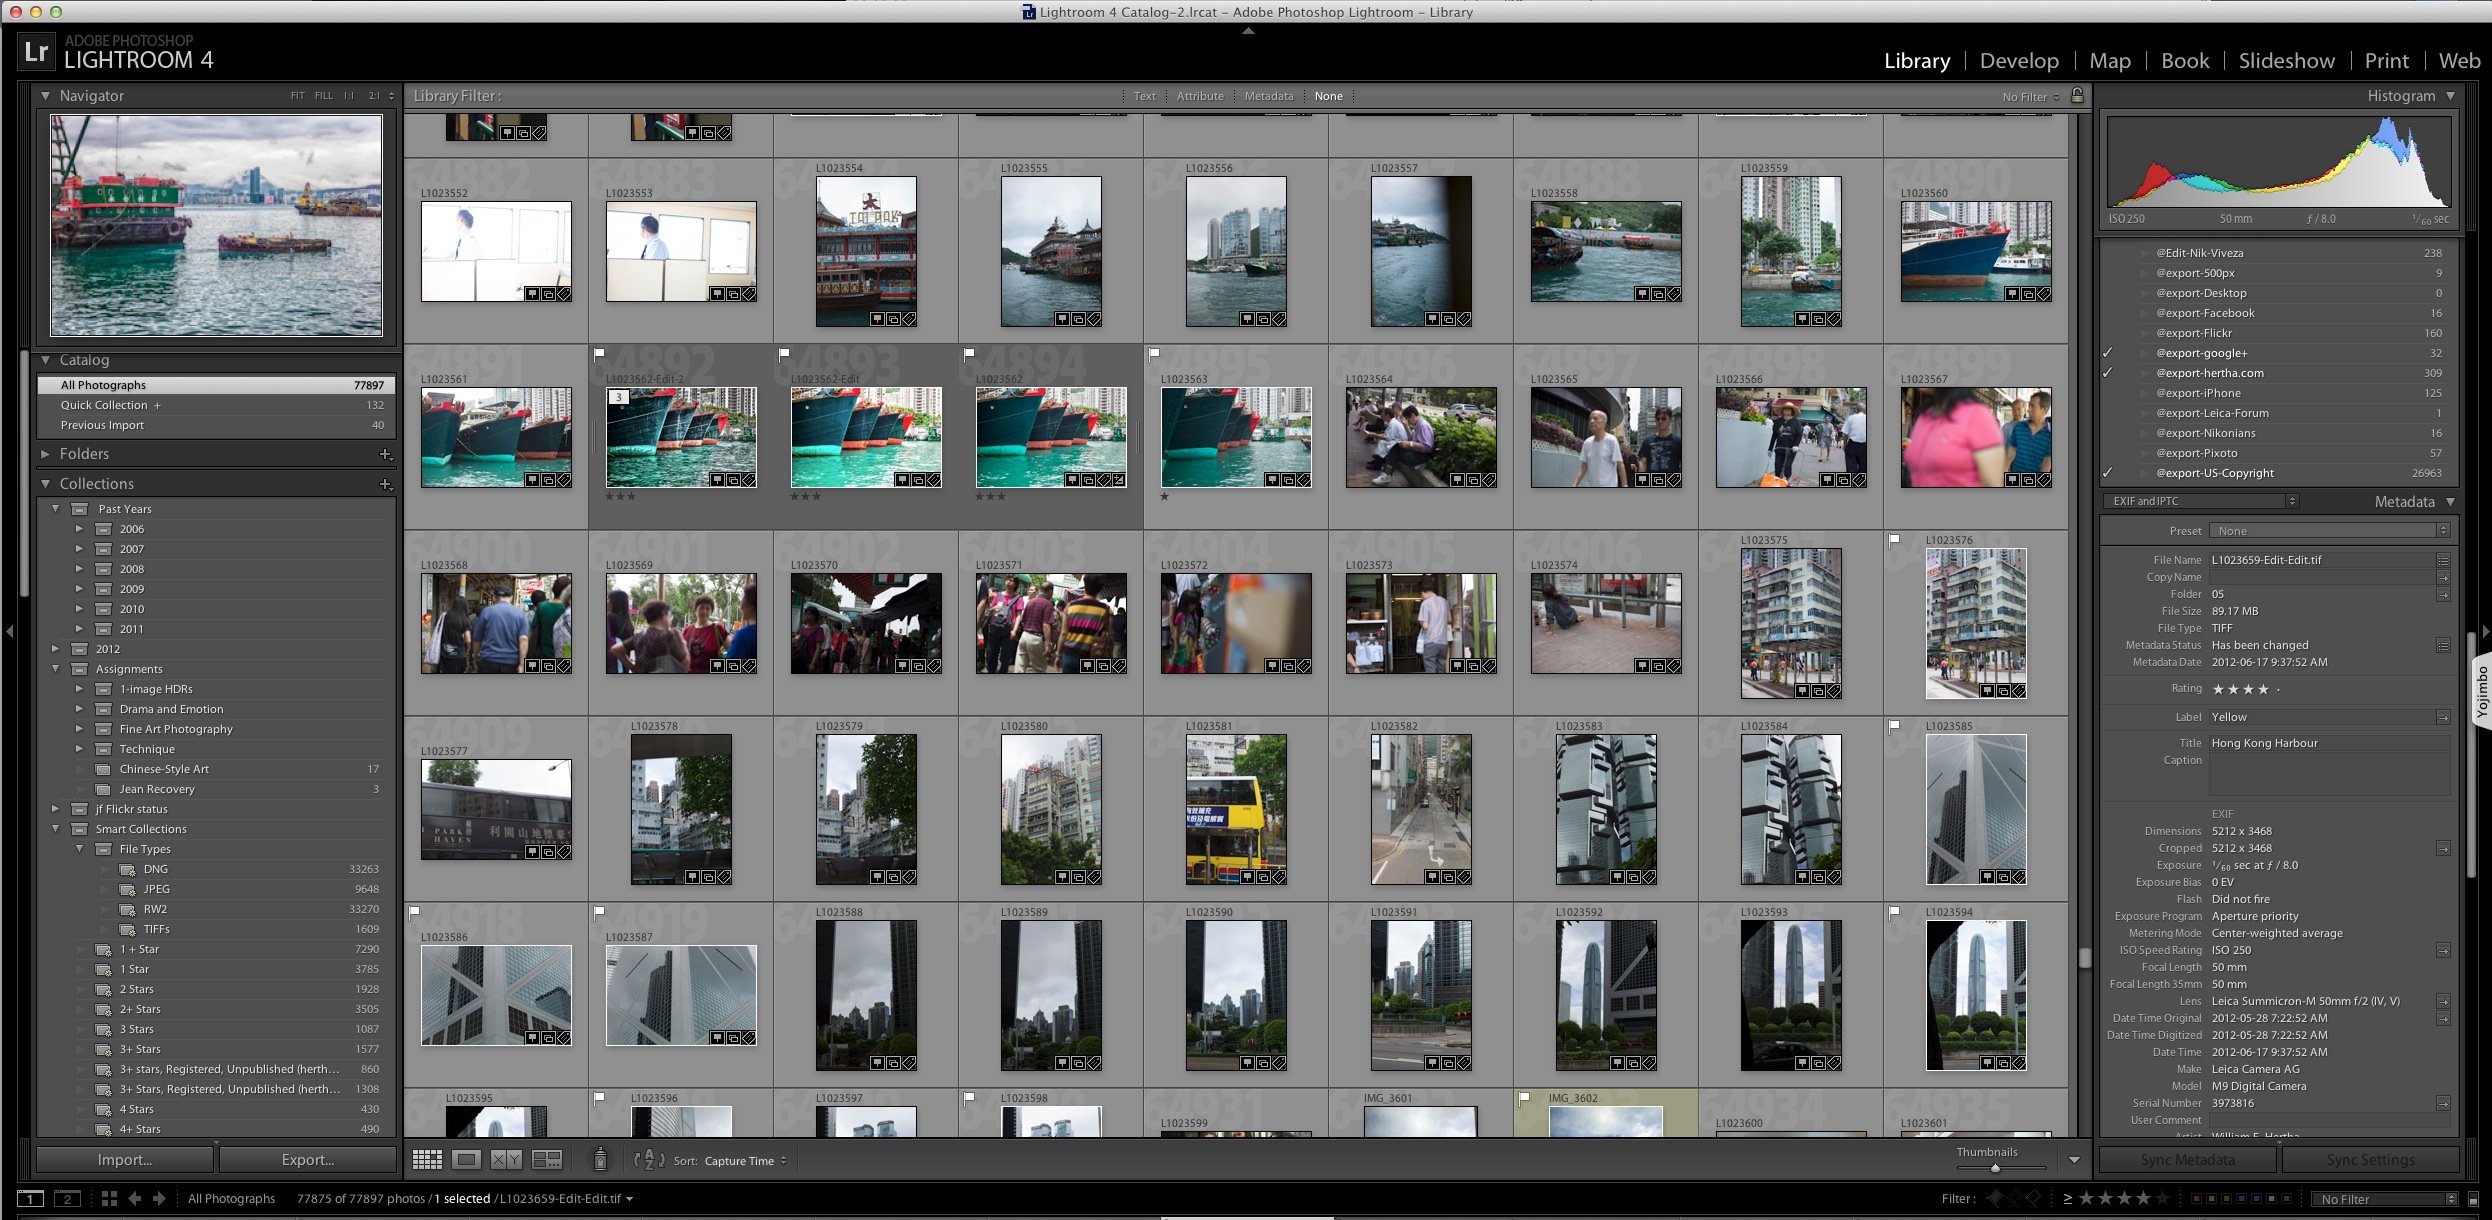The height and width of the screenshot is (1220, 2492).
Task: Toggle flag on photo L1023594
Action: tap(1894, 912)
